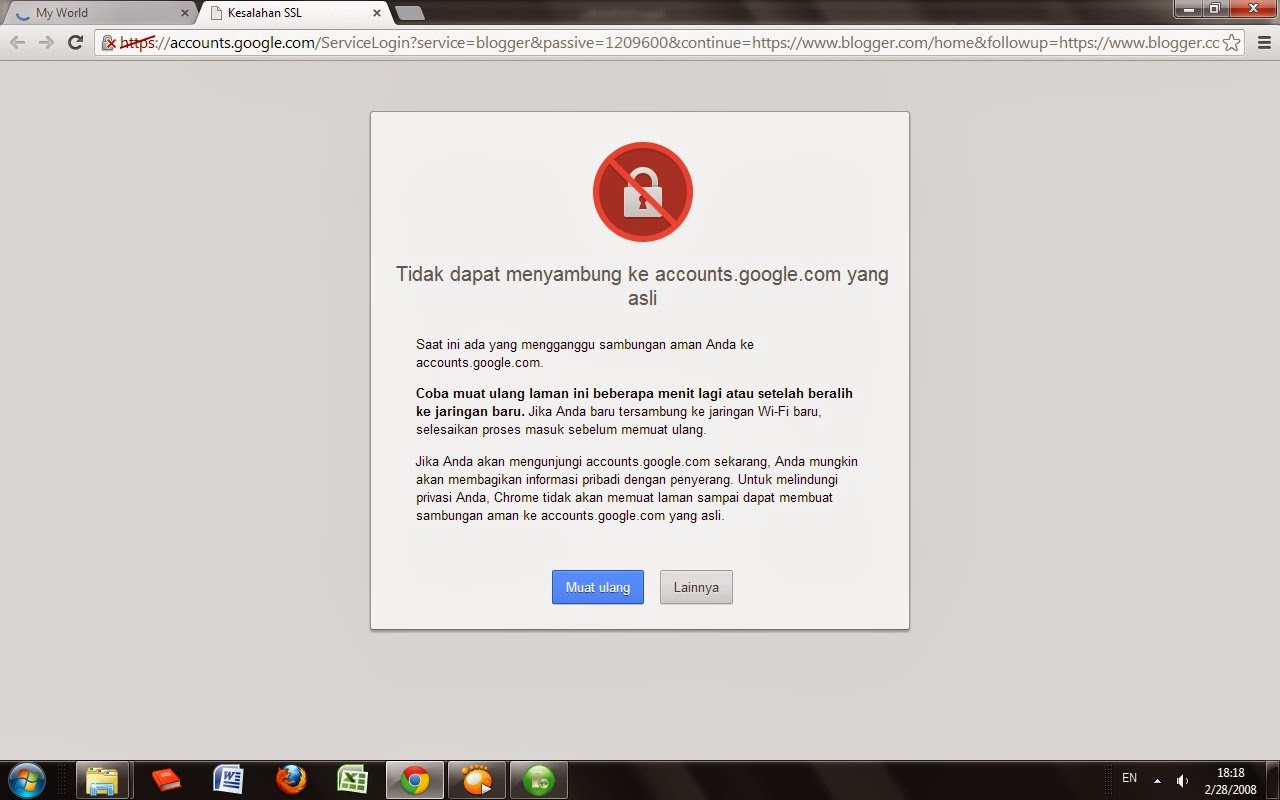Open Microsoft Excel from the taskbar
1280x800 pixels.
353,780
